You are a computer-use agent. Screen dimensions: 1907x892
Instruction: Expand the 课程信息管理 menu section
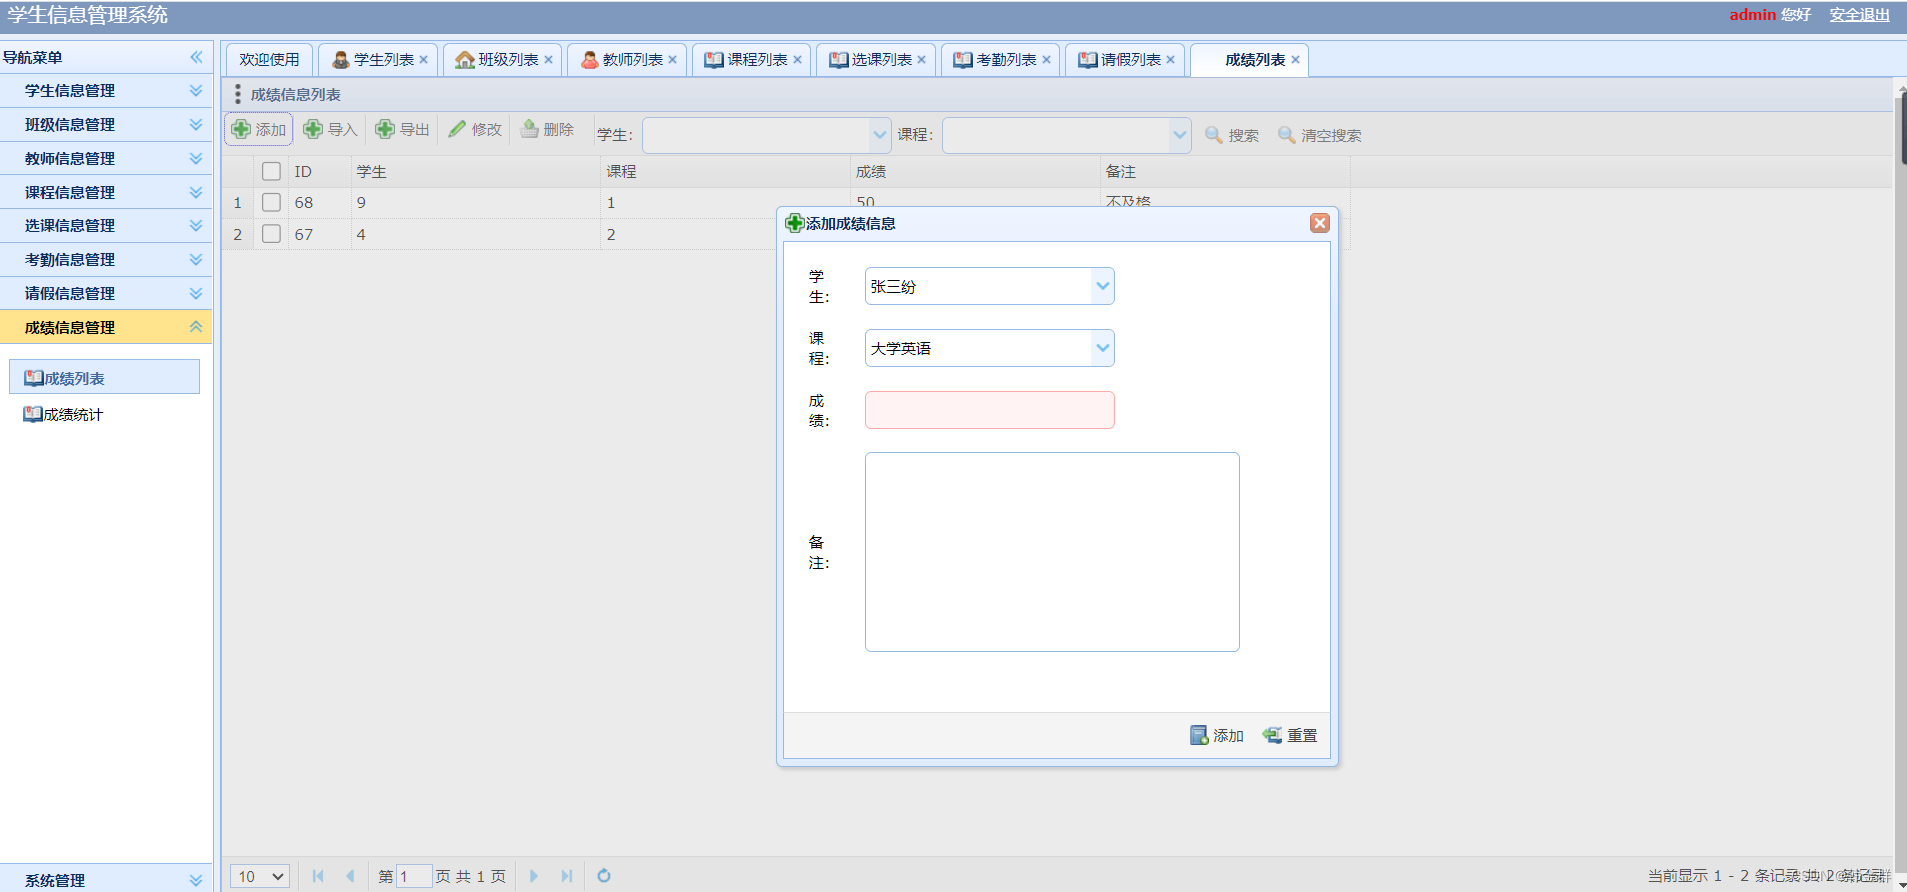(106, 192)
